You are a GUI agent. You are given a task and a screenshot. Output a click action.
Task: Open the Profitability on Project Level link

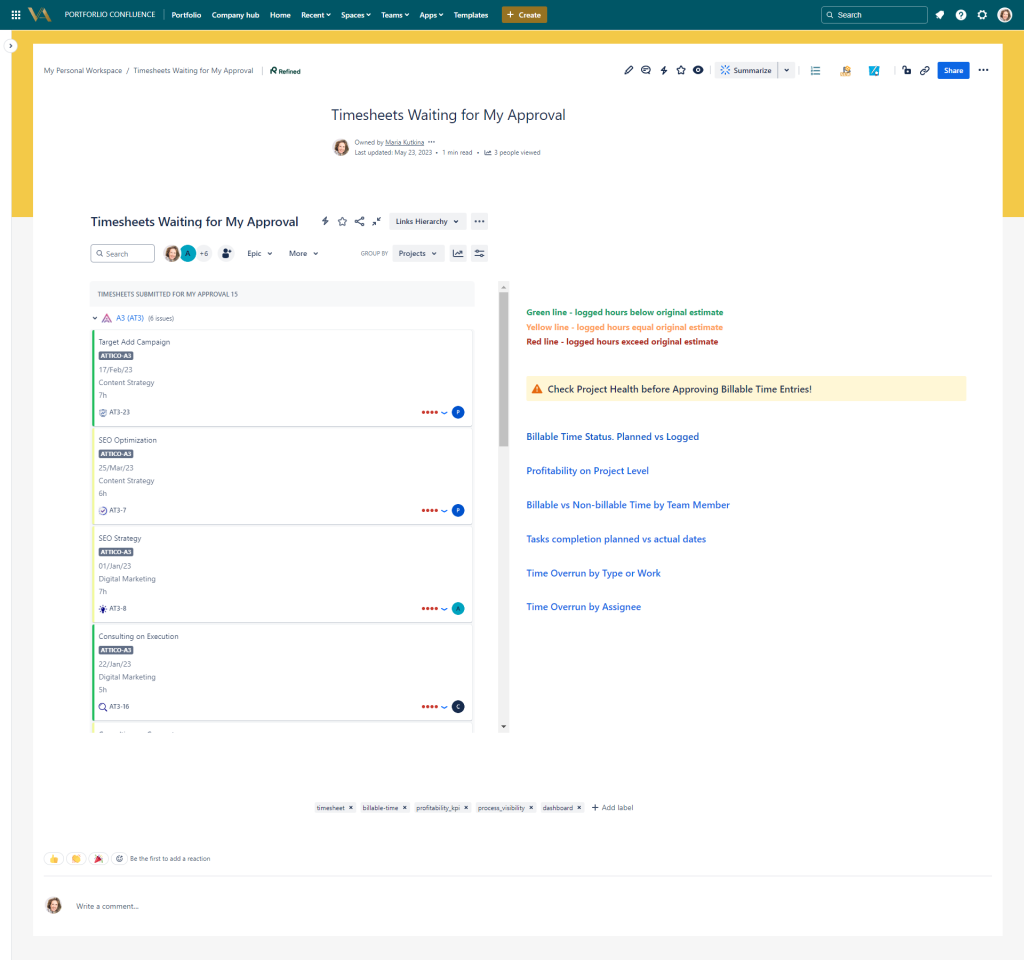[587, 470]
